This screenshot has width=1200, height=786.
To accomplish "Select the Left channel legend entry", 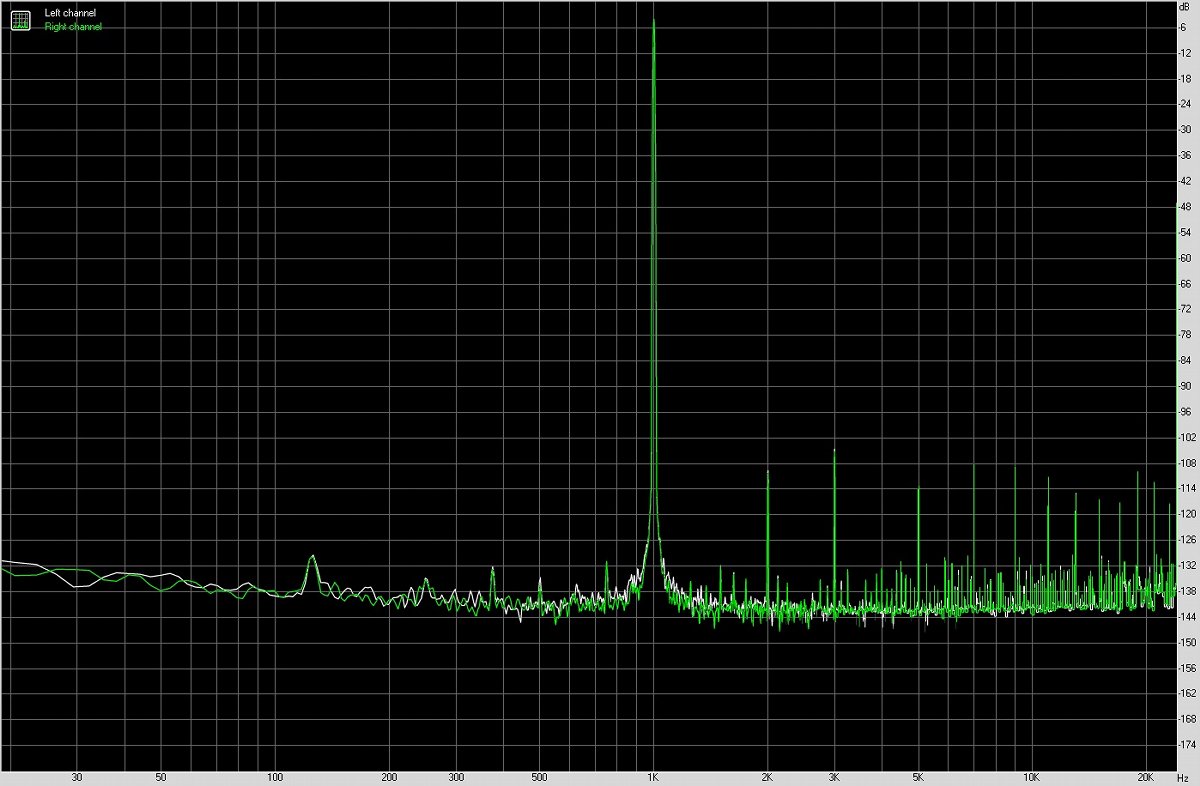I will [x=69, y=12].
